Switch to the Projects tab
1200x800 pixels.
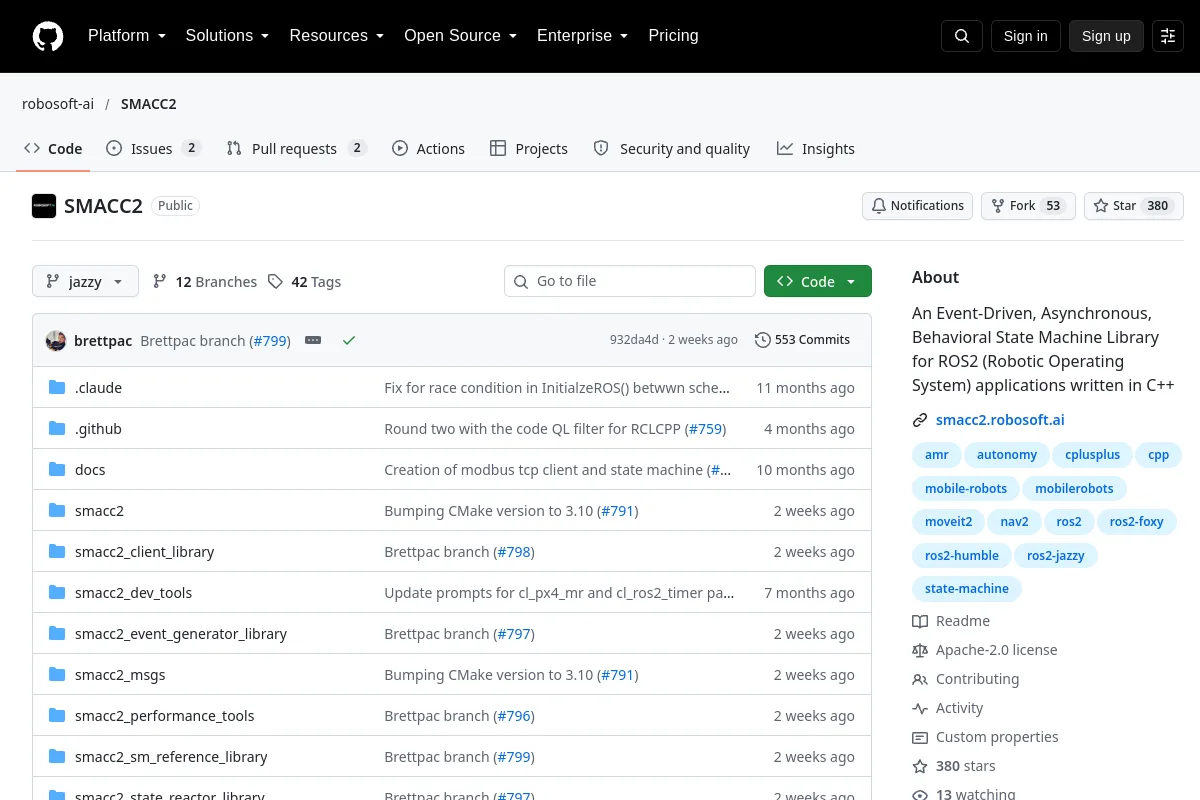[x=529, y=149]
